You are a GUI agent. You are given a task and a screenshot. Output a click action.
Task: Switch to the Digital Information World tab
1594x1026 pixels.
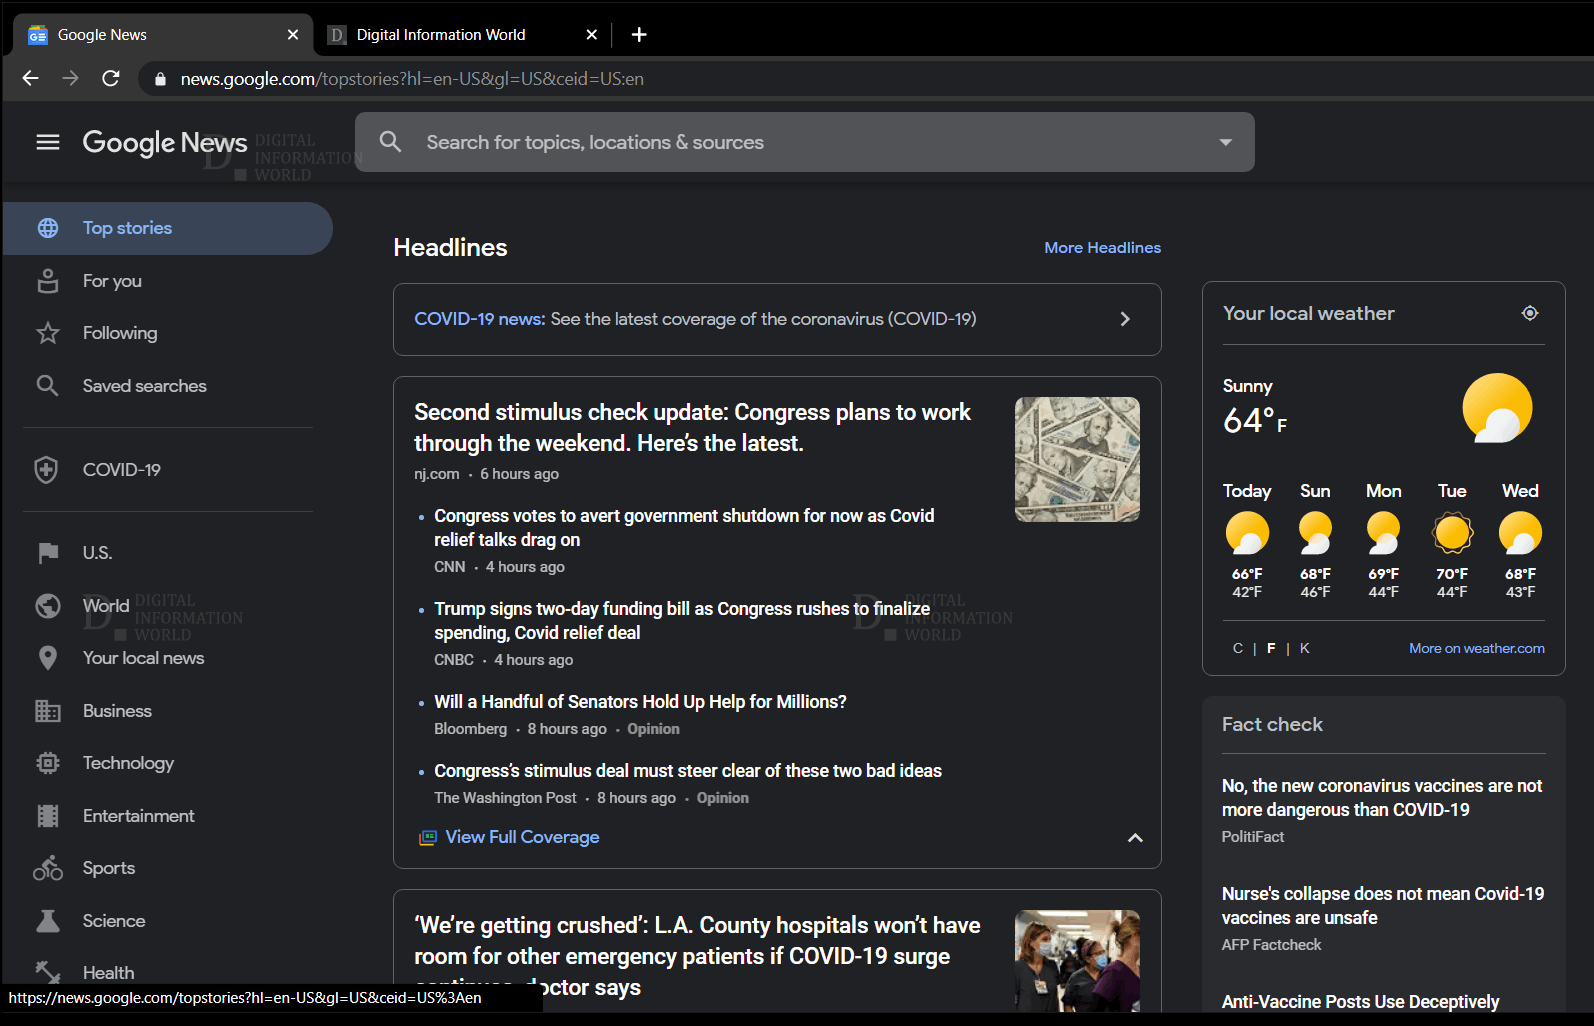coord(462,35)
